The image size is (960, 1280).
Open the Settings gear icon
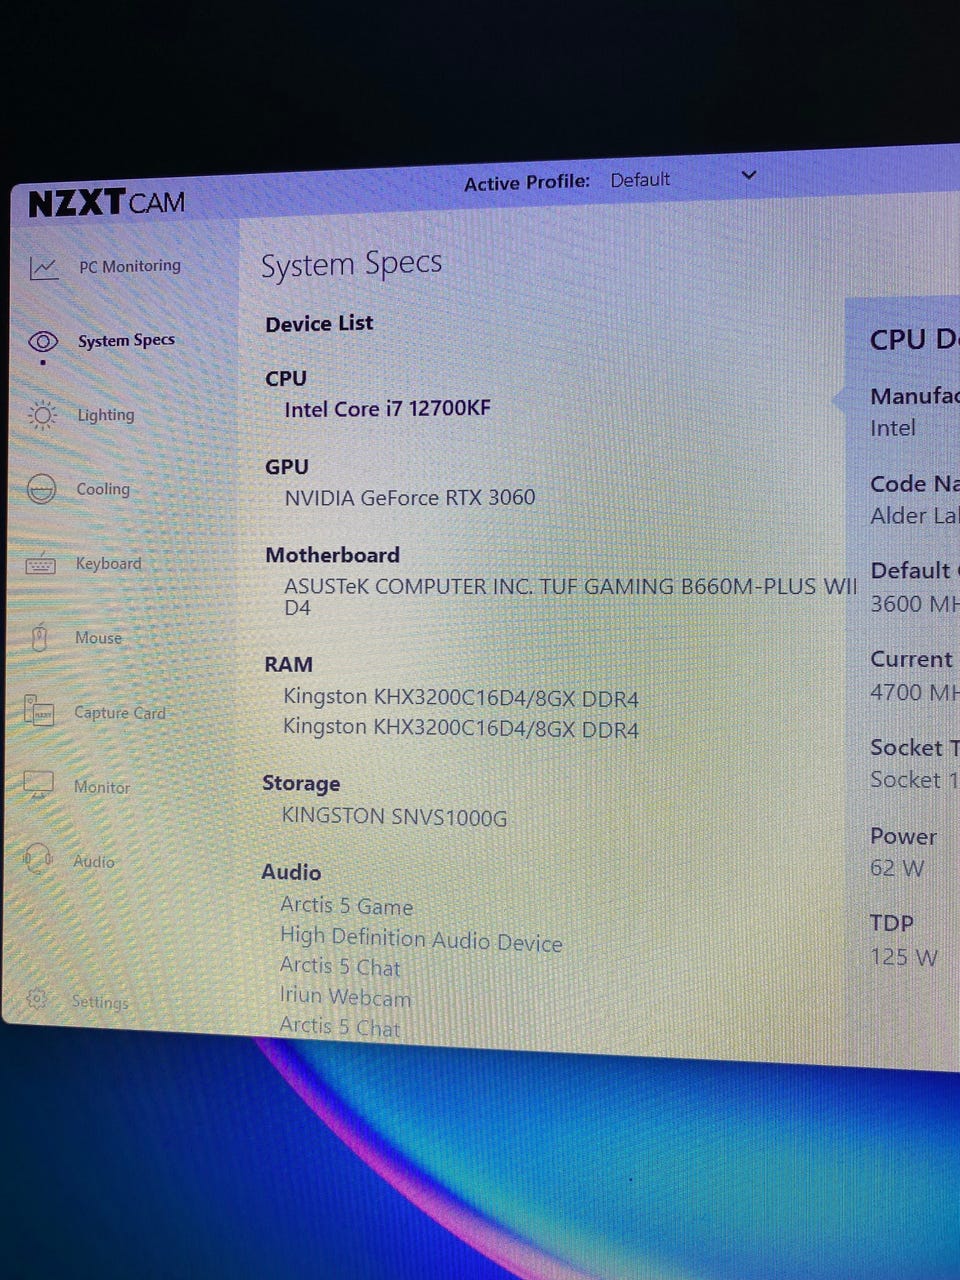click(37, 998)
